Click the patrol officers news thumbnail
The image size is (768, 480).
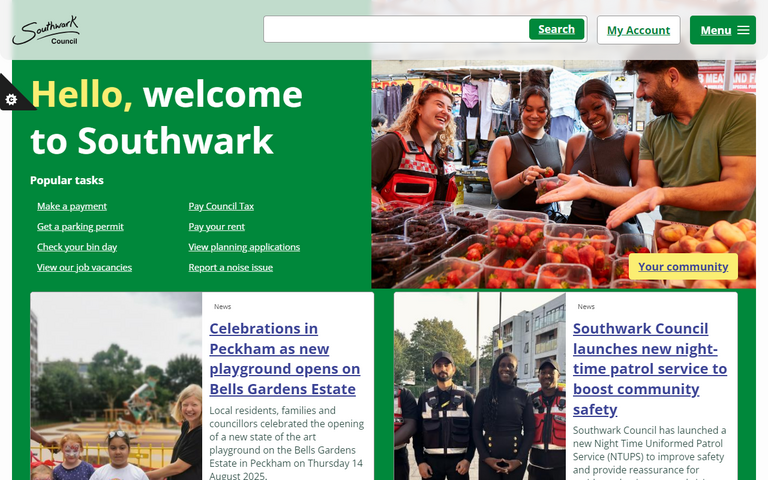pos(480,386)
